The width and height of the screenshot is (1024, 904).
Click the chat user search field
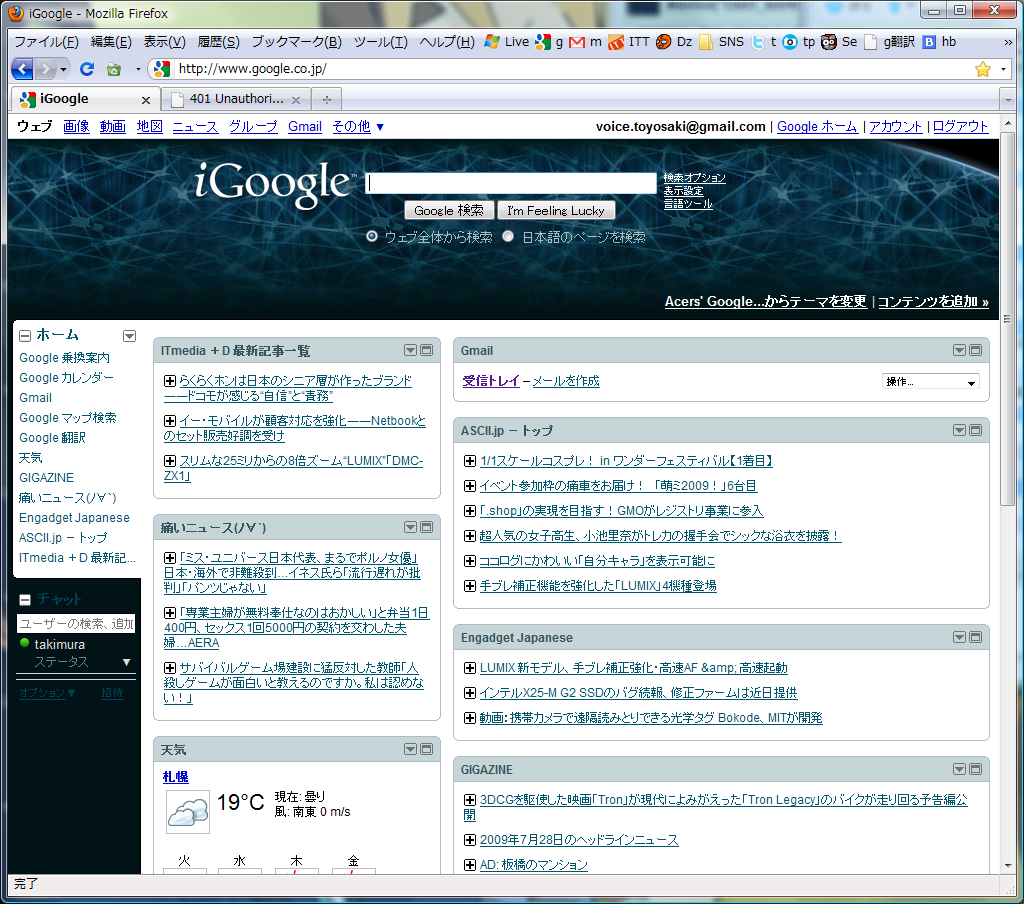[x=76, y=624]
